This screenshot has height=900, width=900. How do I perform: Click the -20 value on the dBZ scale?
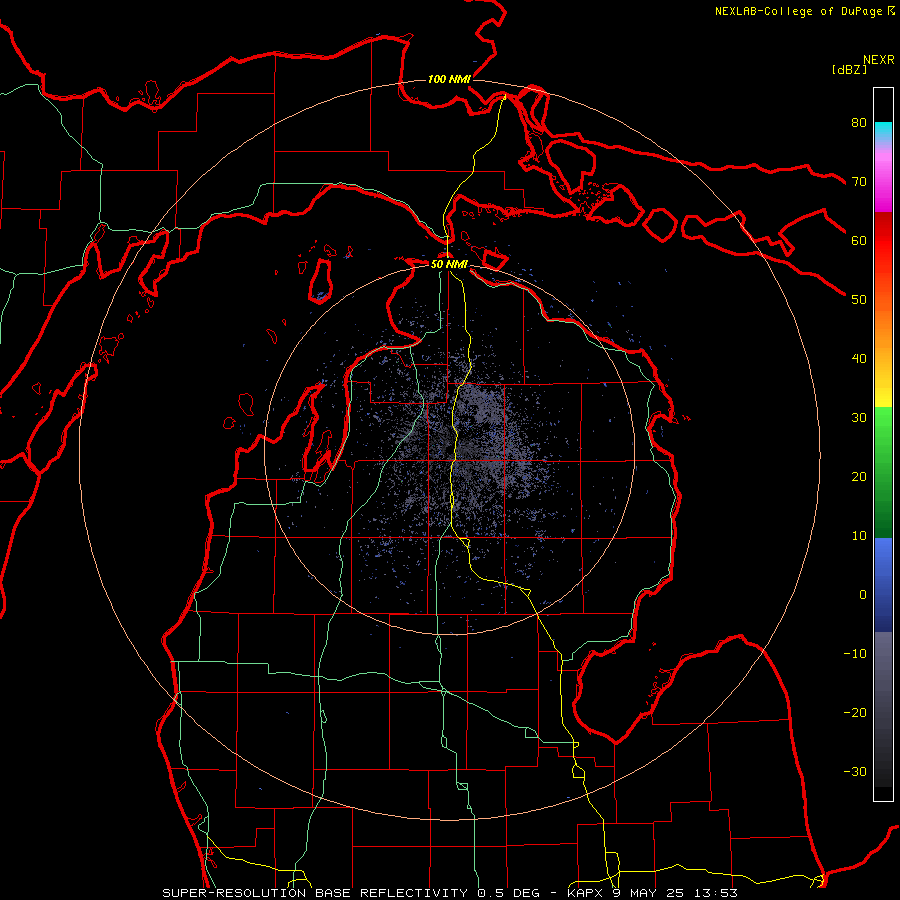click(855, 713)
